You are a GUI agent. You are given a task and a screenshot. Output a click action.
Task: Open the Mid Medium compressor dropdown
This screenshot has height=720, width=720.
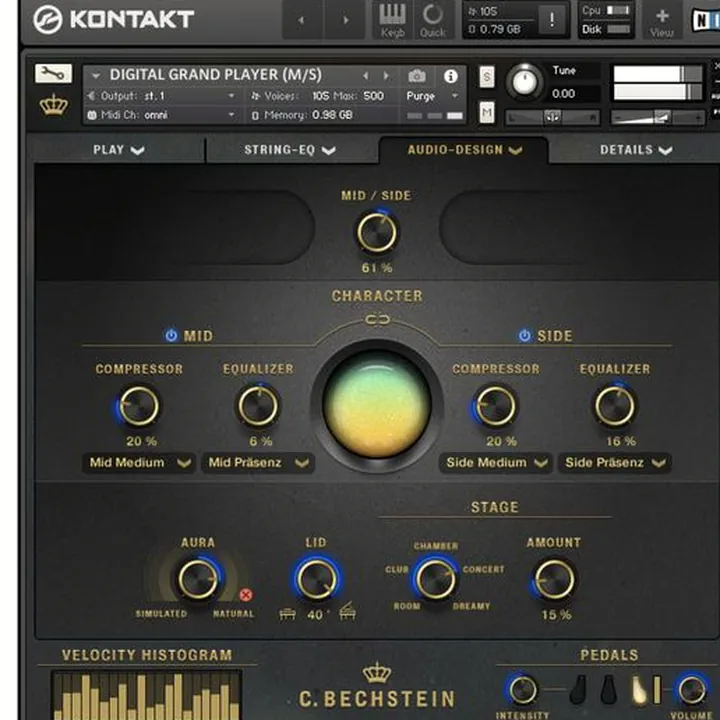click(139, 462)
